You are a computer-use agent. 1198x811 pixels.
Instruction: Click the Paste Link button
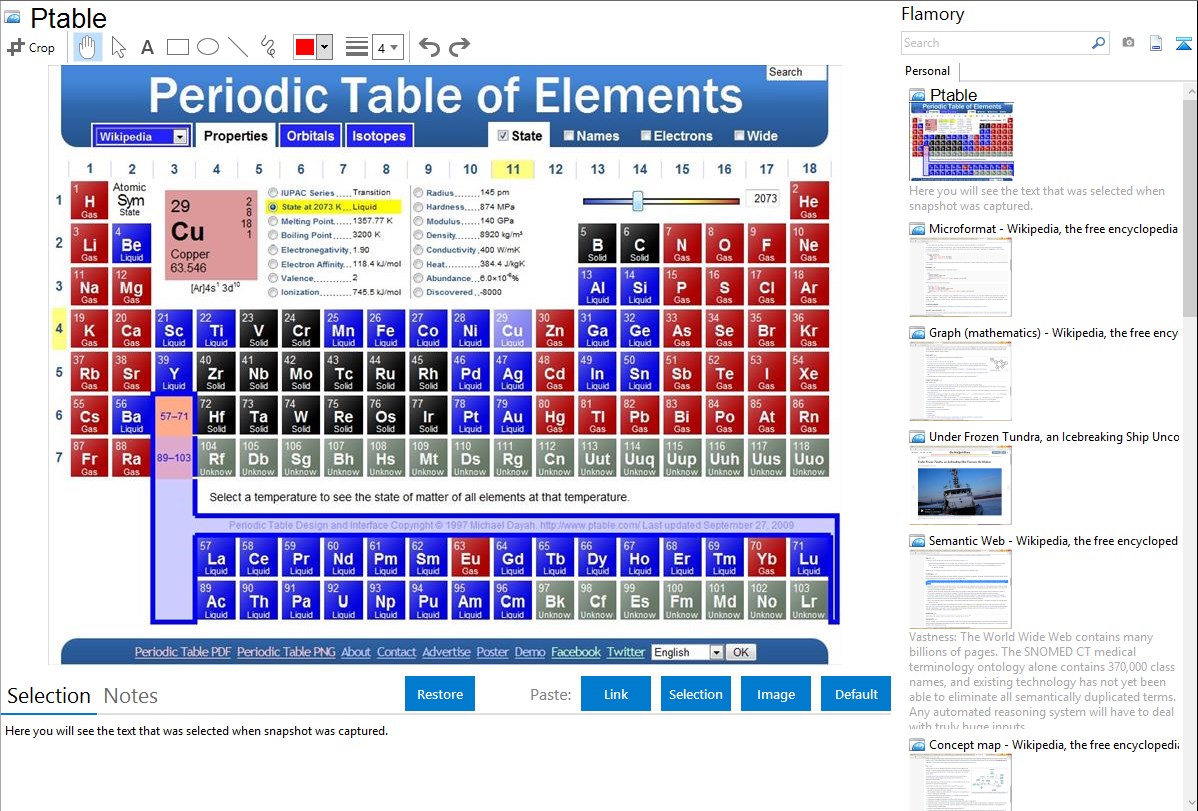616,694
